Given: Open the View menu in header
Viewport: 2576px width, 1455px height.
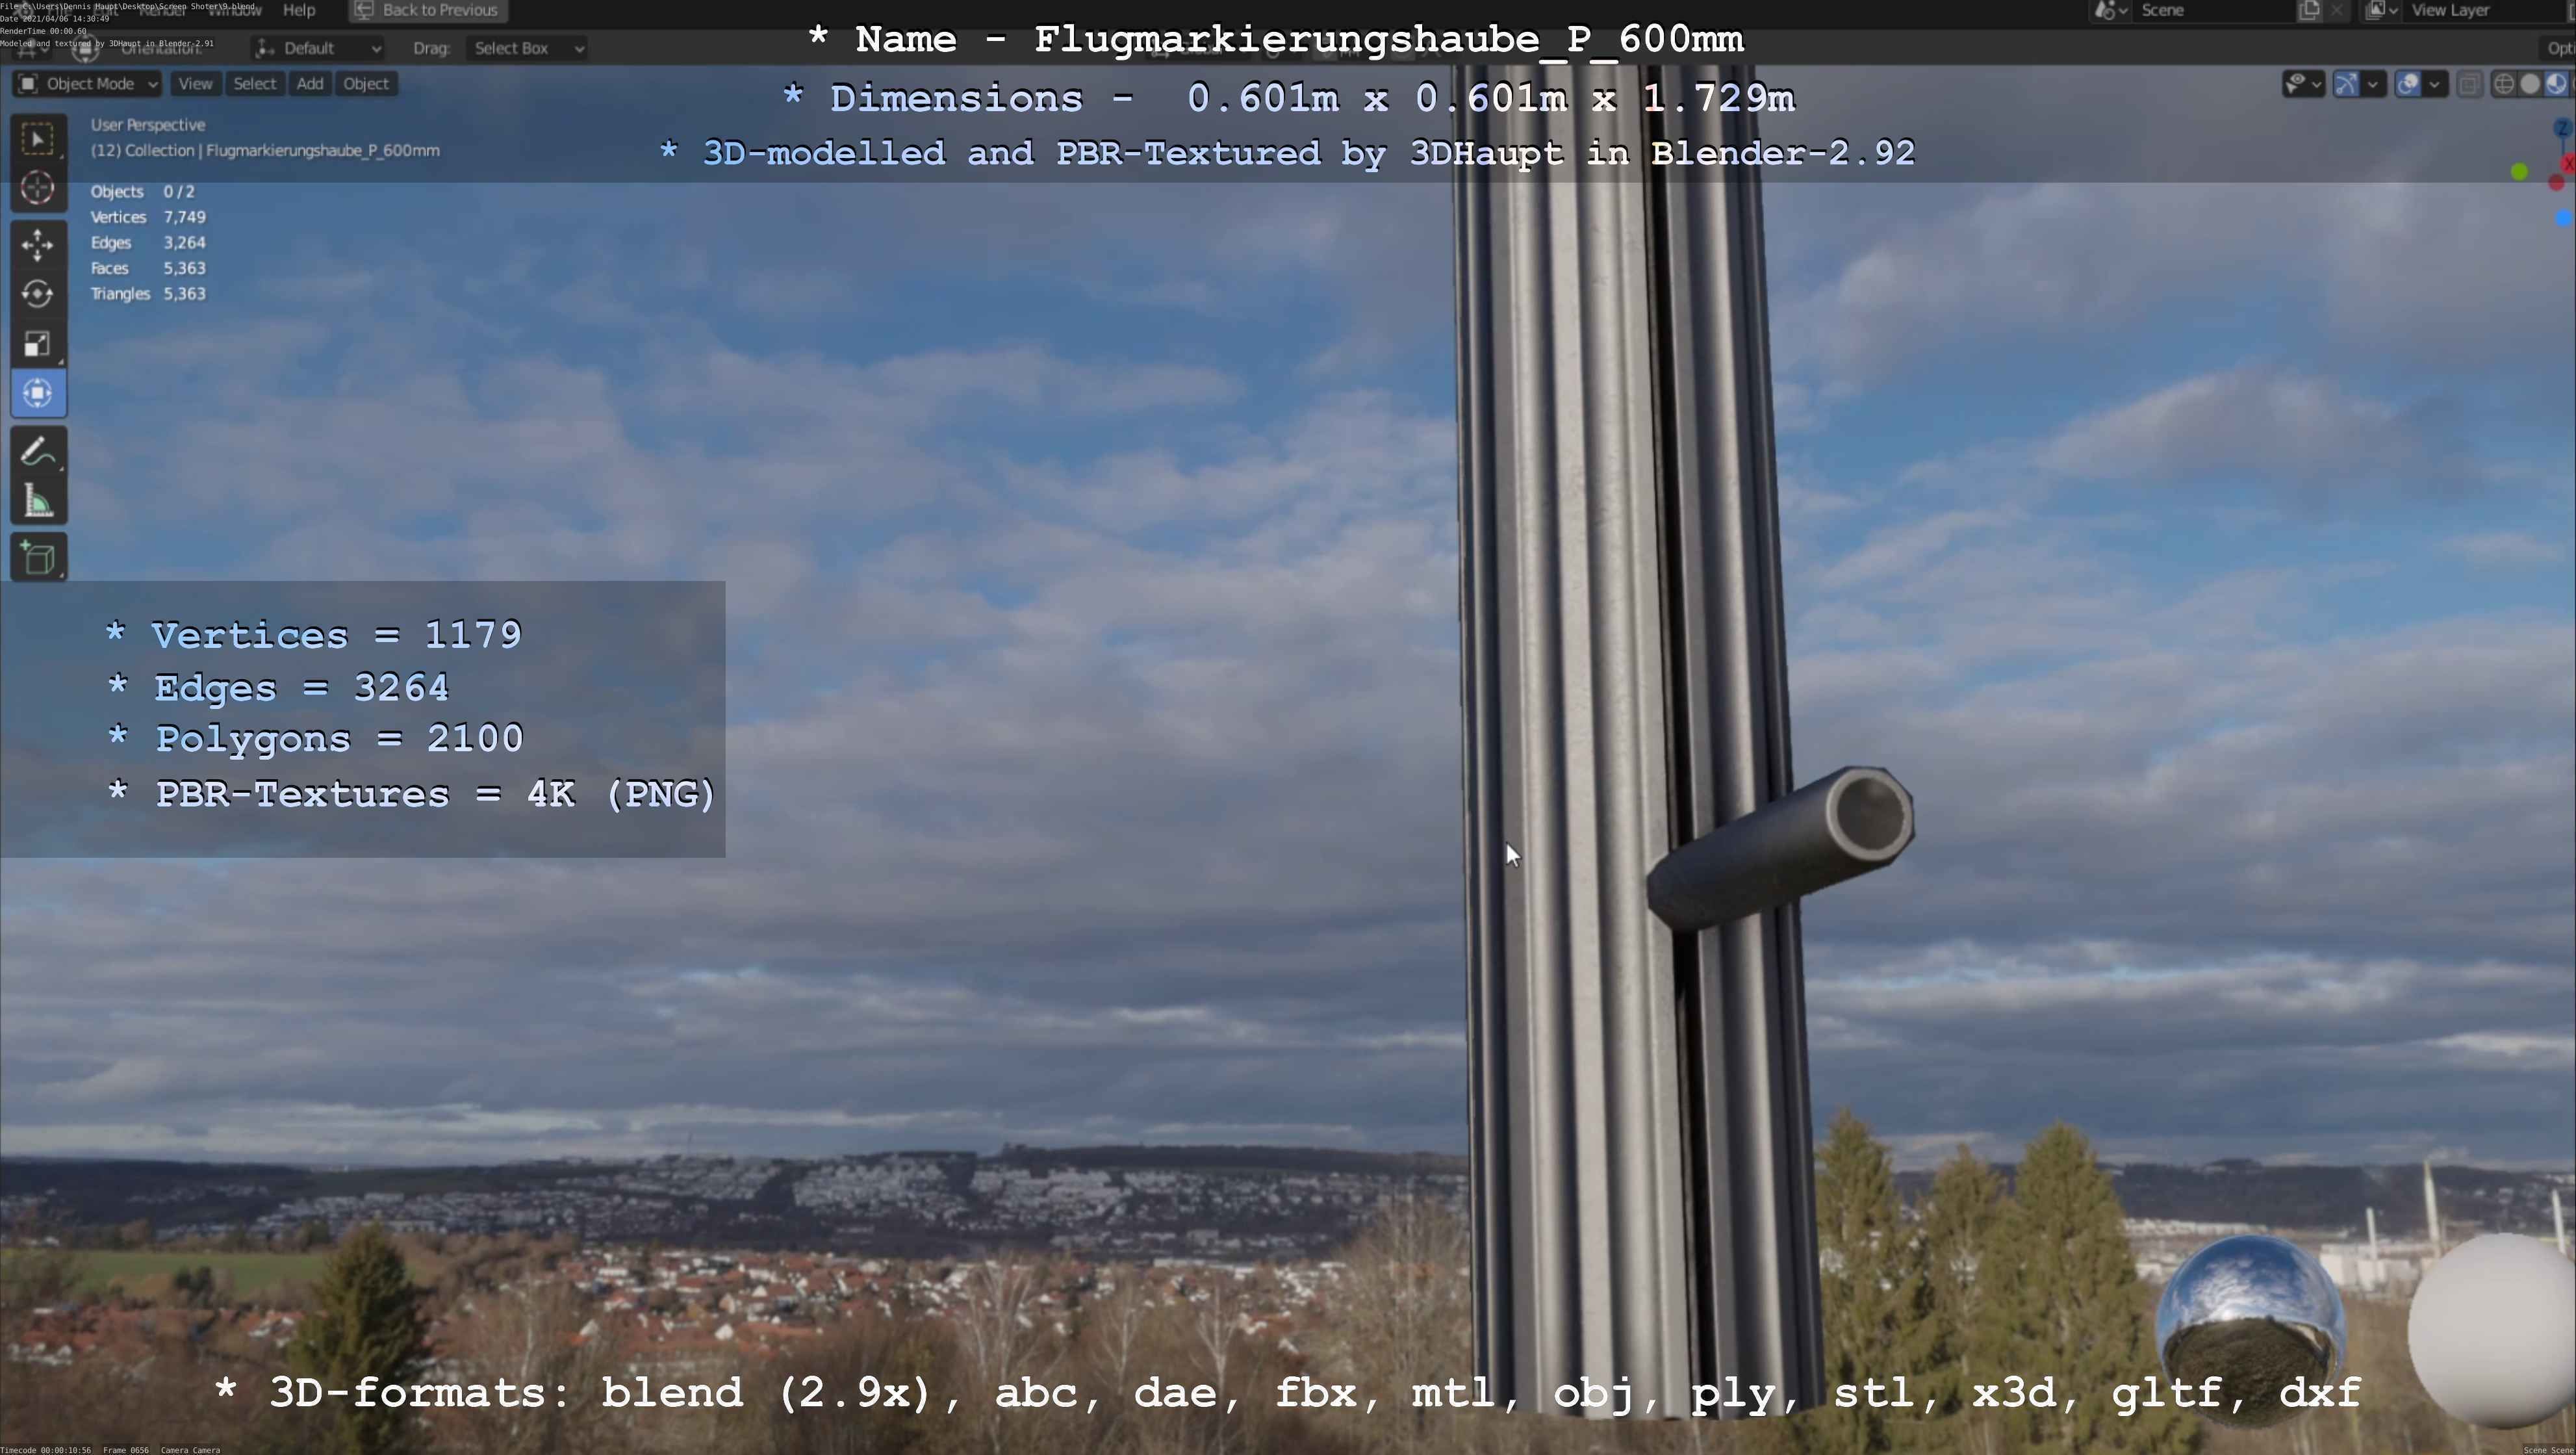Looking at the screenshot, I should tap(195, 84).
